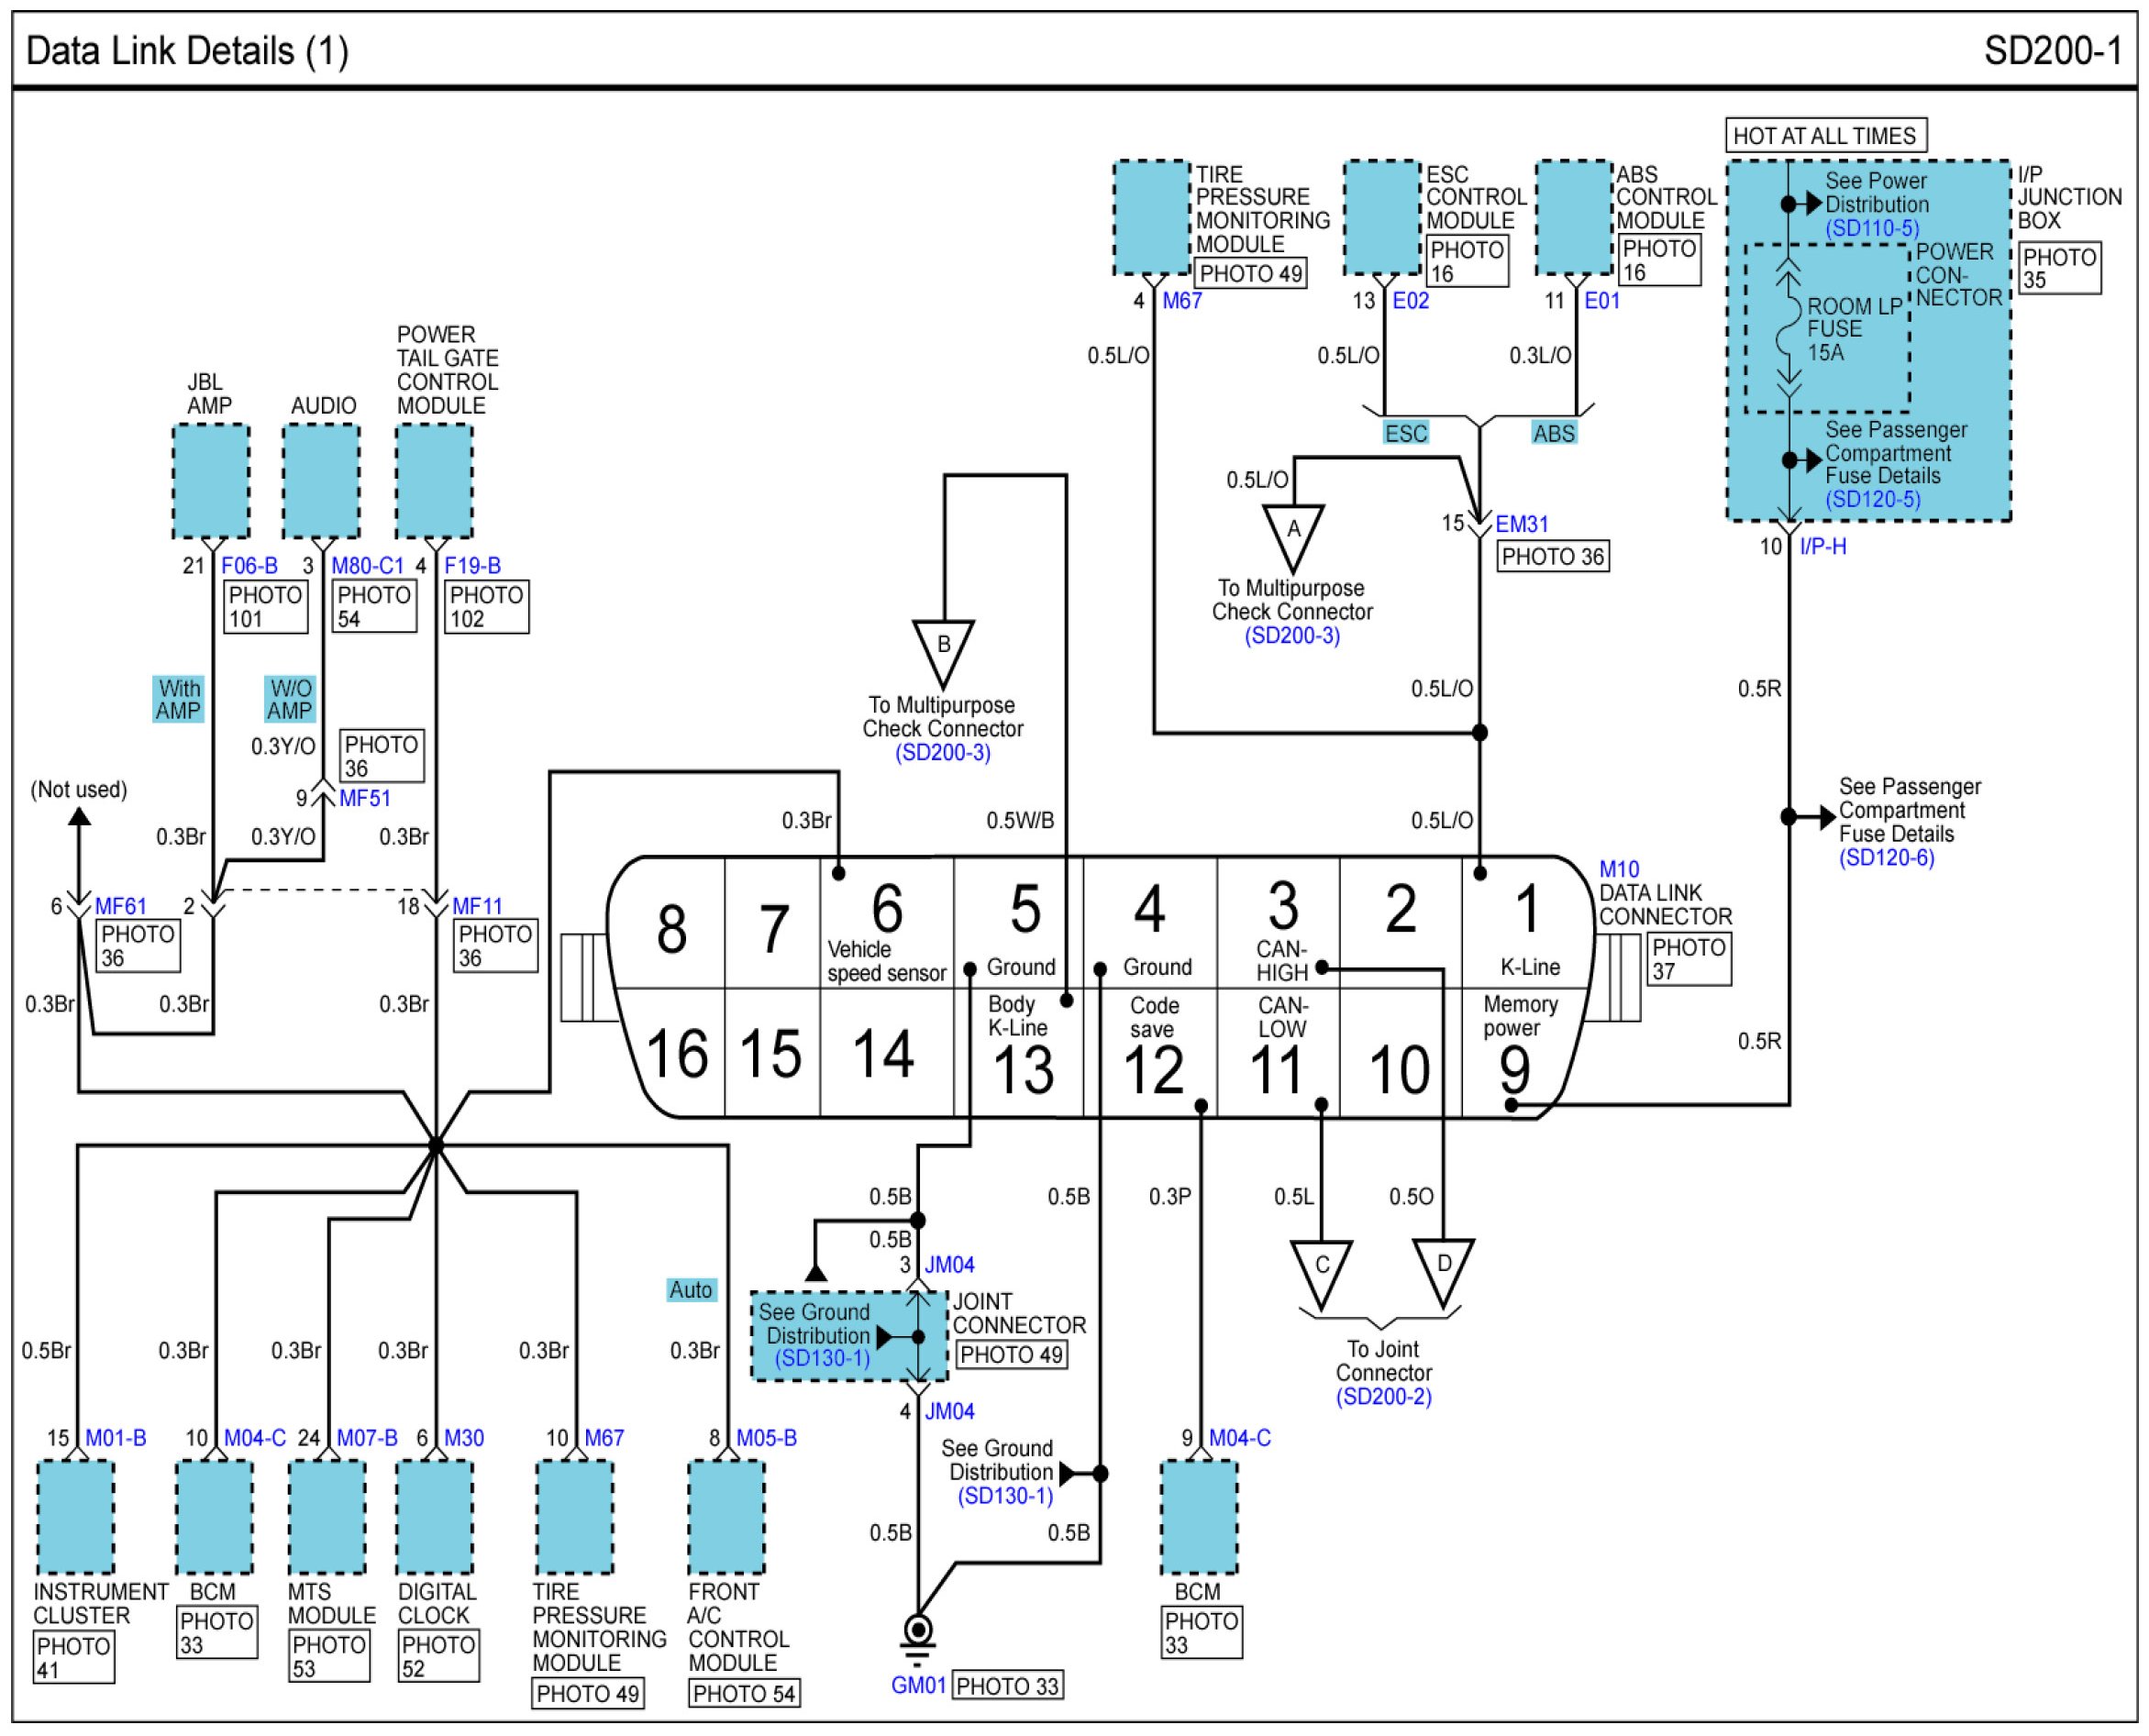Open the SD120-6 fuse details reference

click(x=1886, y=858)
